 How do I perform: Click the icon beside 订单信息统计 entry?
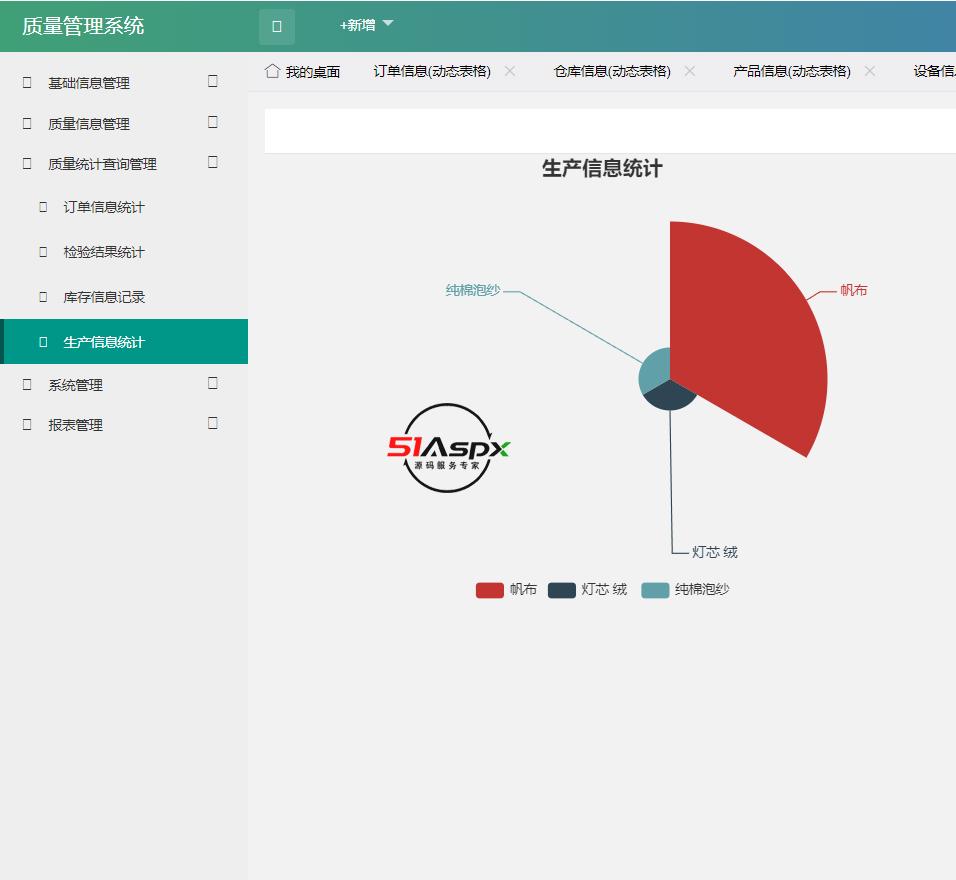(x=40, y=207)
